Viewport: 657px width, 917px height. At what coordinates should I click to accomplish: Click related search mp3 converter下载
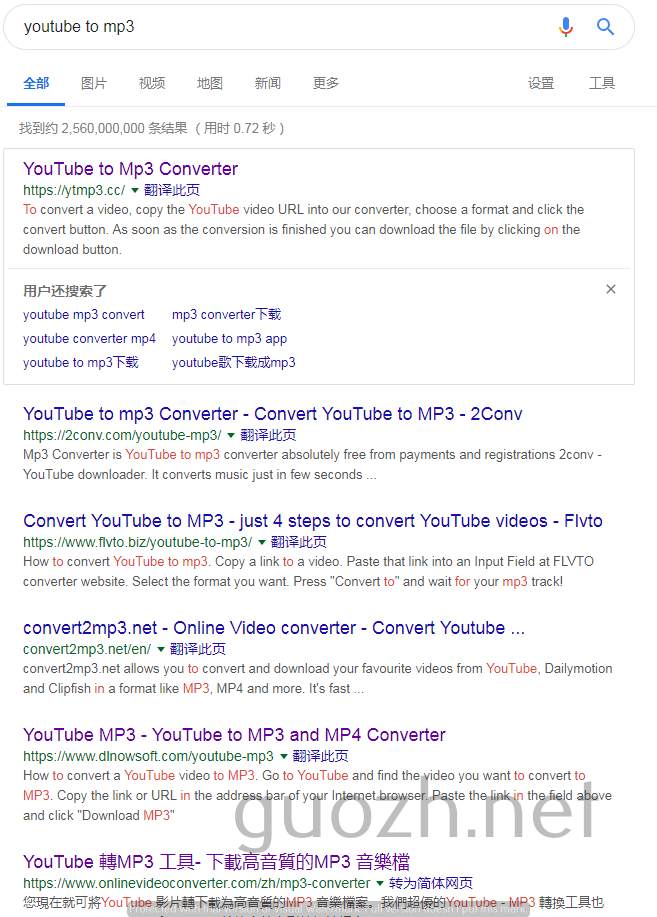tap(226, 315)
